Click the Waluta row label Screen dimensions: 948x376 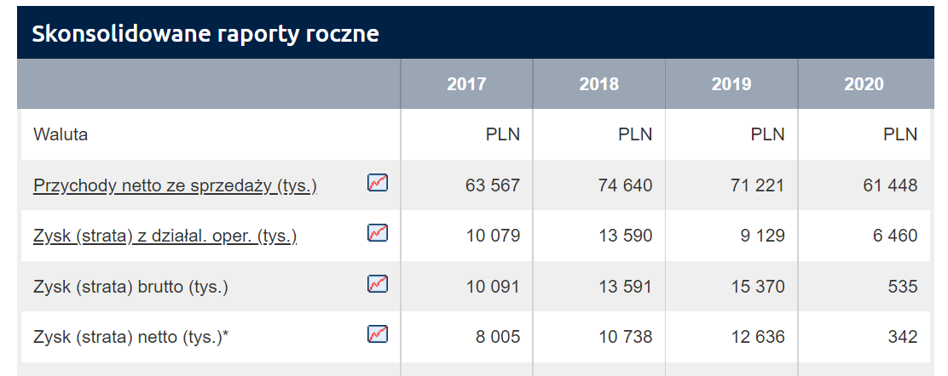click(x=60, y=134)
